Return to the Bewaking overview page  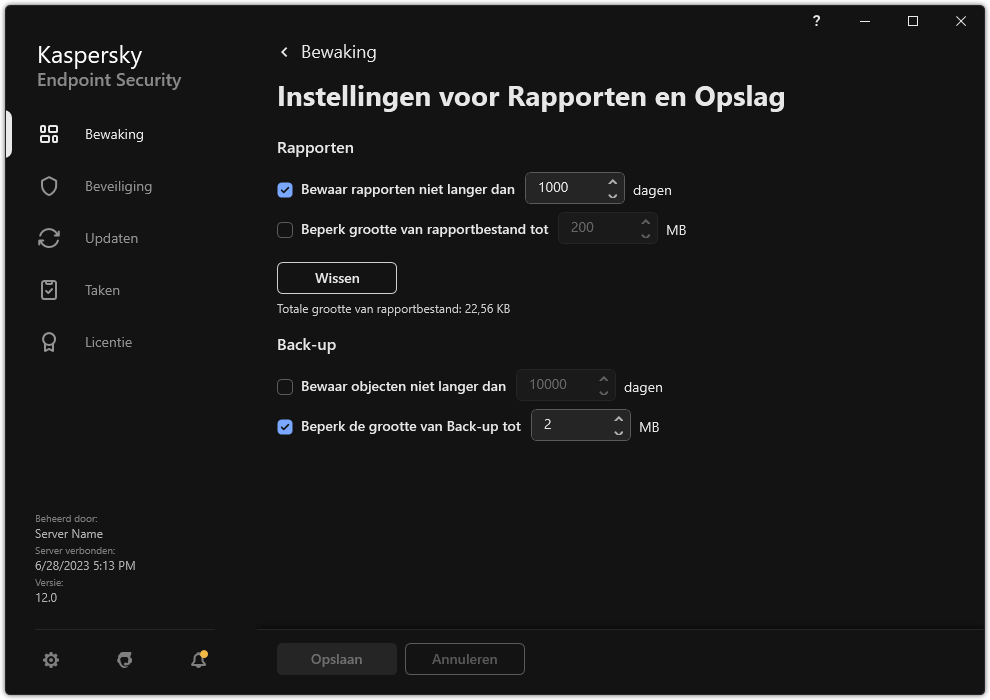tap(337, 51)
